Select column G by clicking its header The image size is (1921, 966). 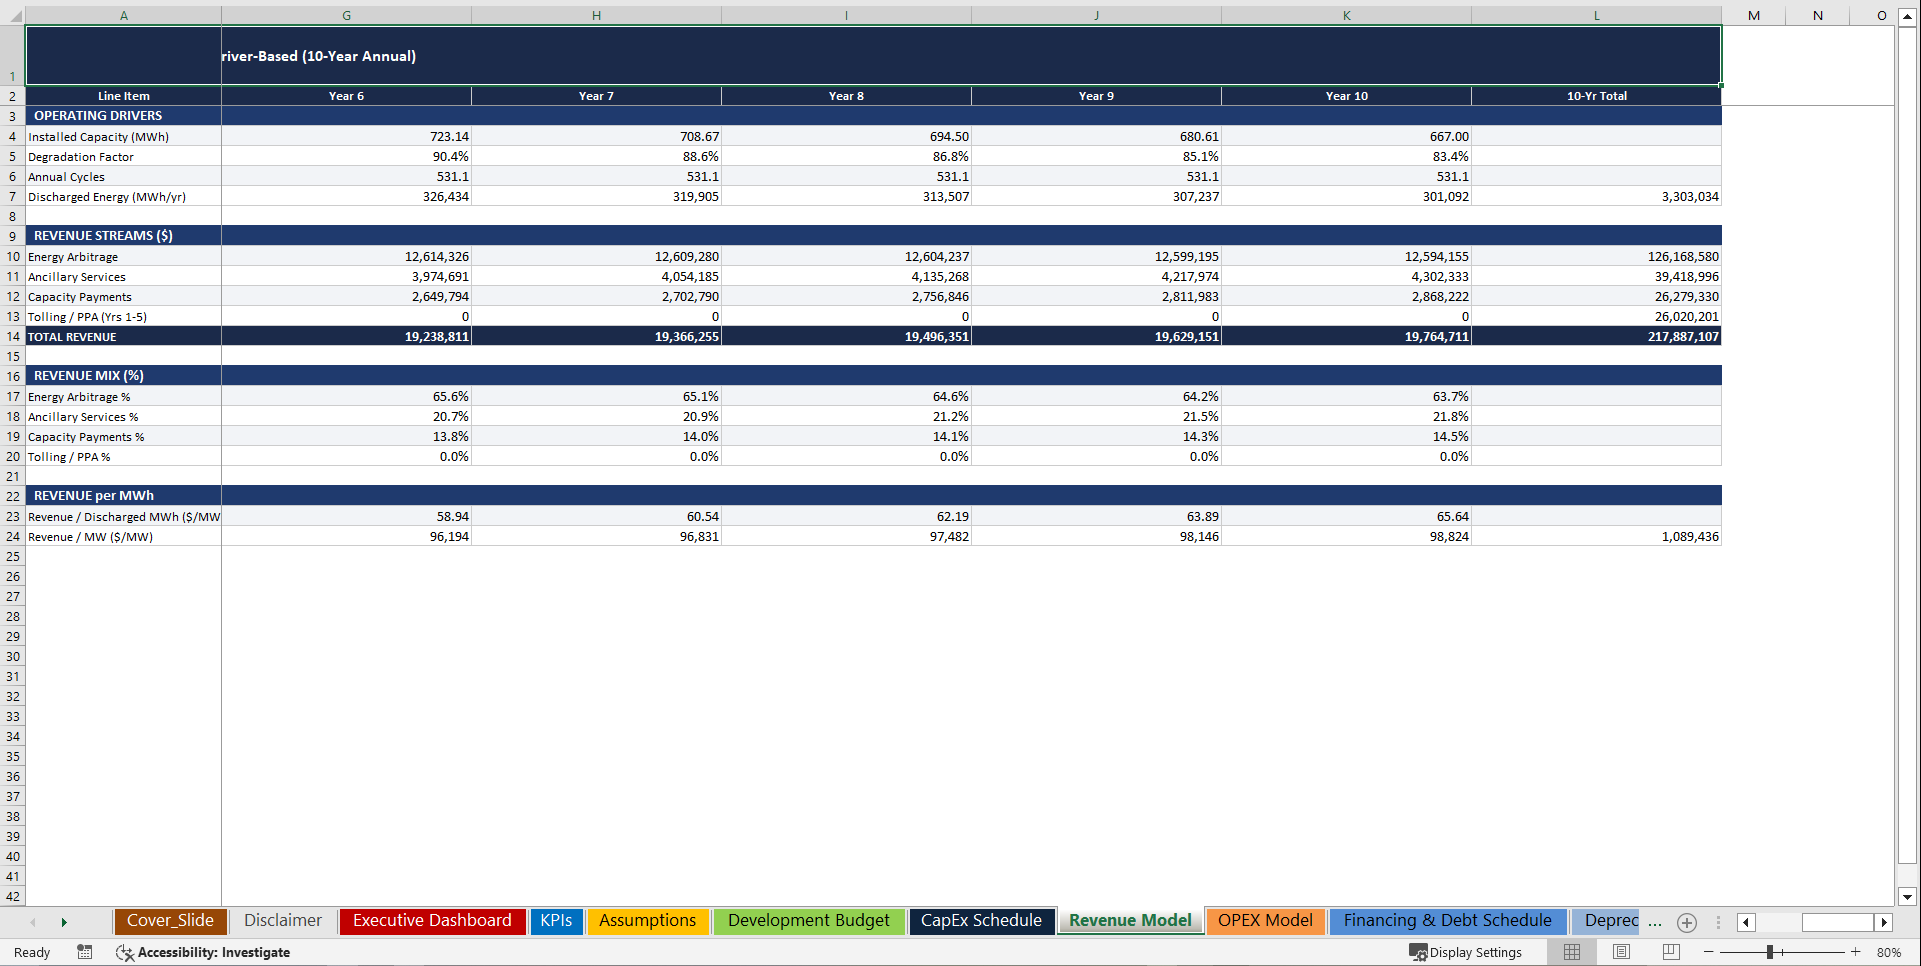pos(346,15)
